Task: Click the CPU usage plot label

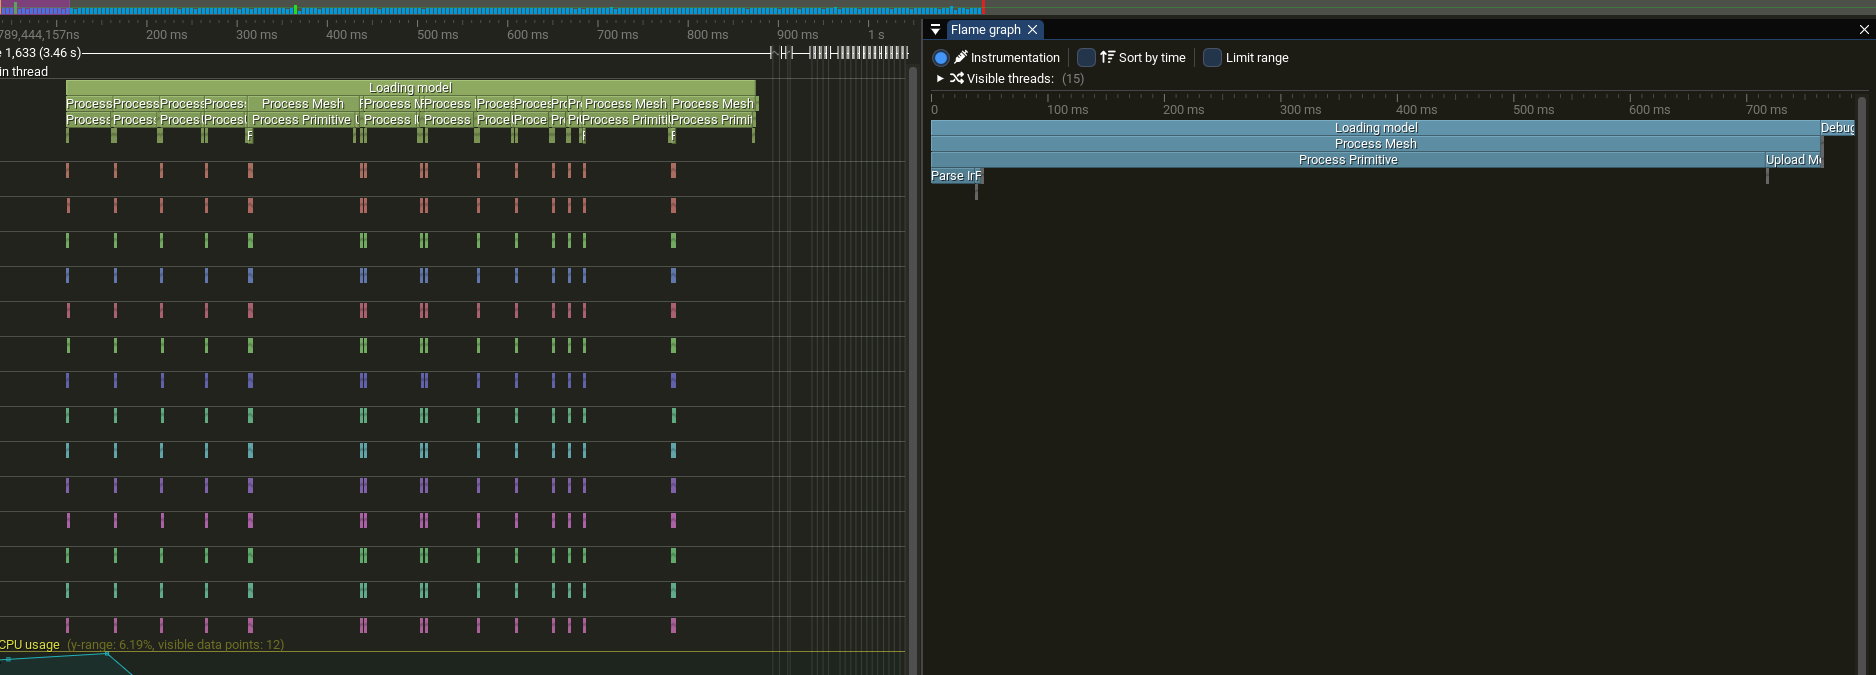Action: click(30, 645)
